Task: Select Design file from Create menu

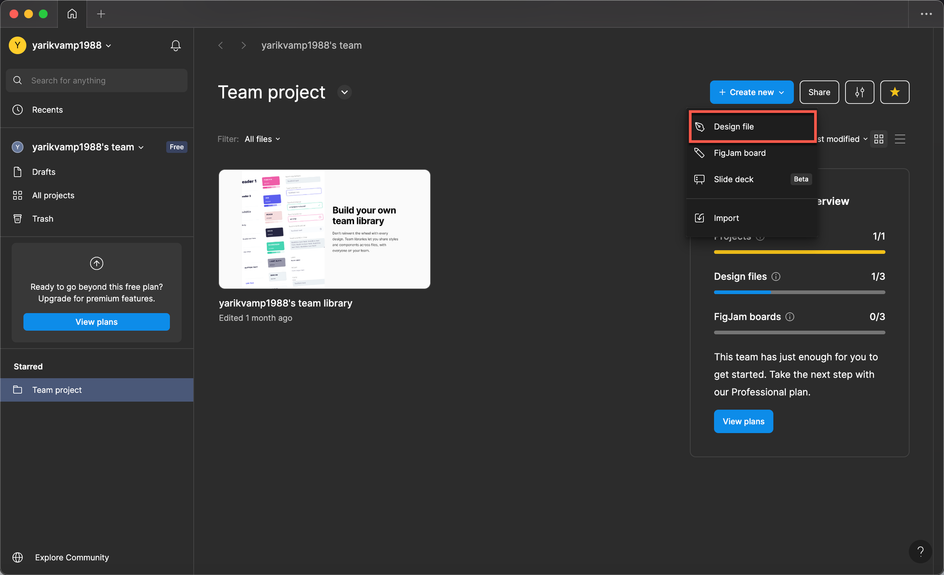Action: (x=753, y=126)
